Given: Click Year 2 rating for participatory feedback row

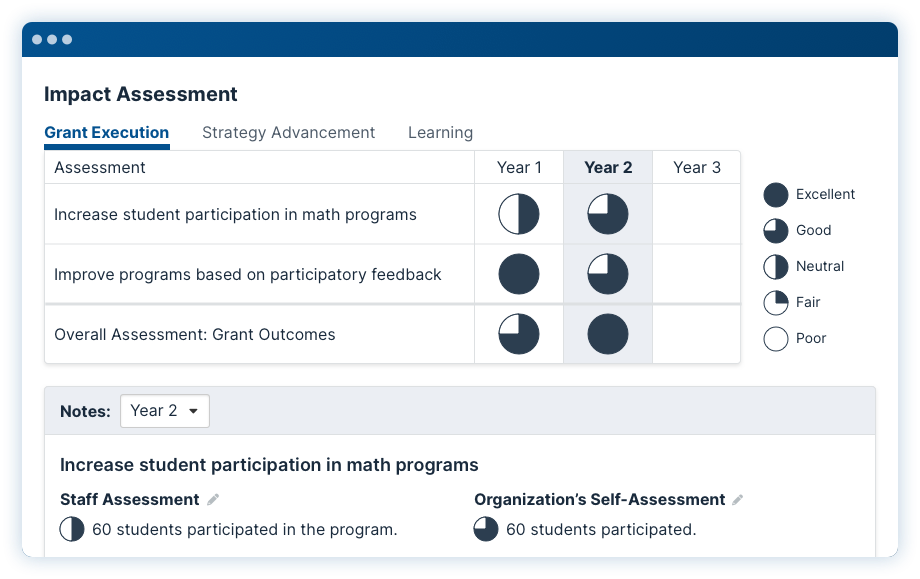Looking at the screenshot, I should pyautogui.click(x=608, y=274).
